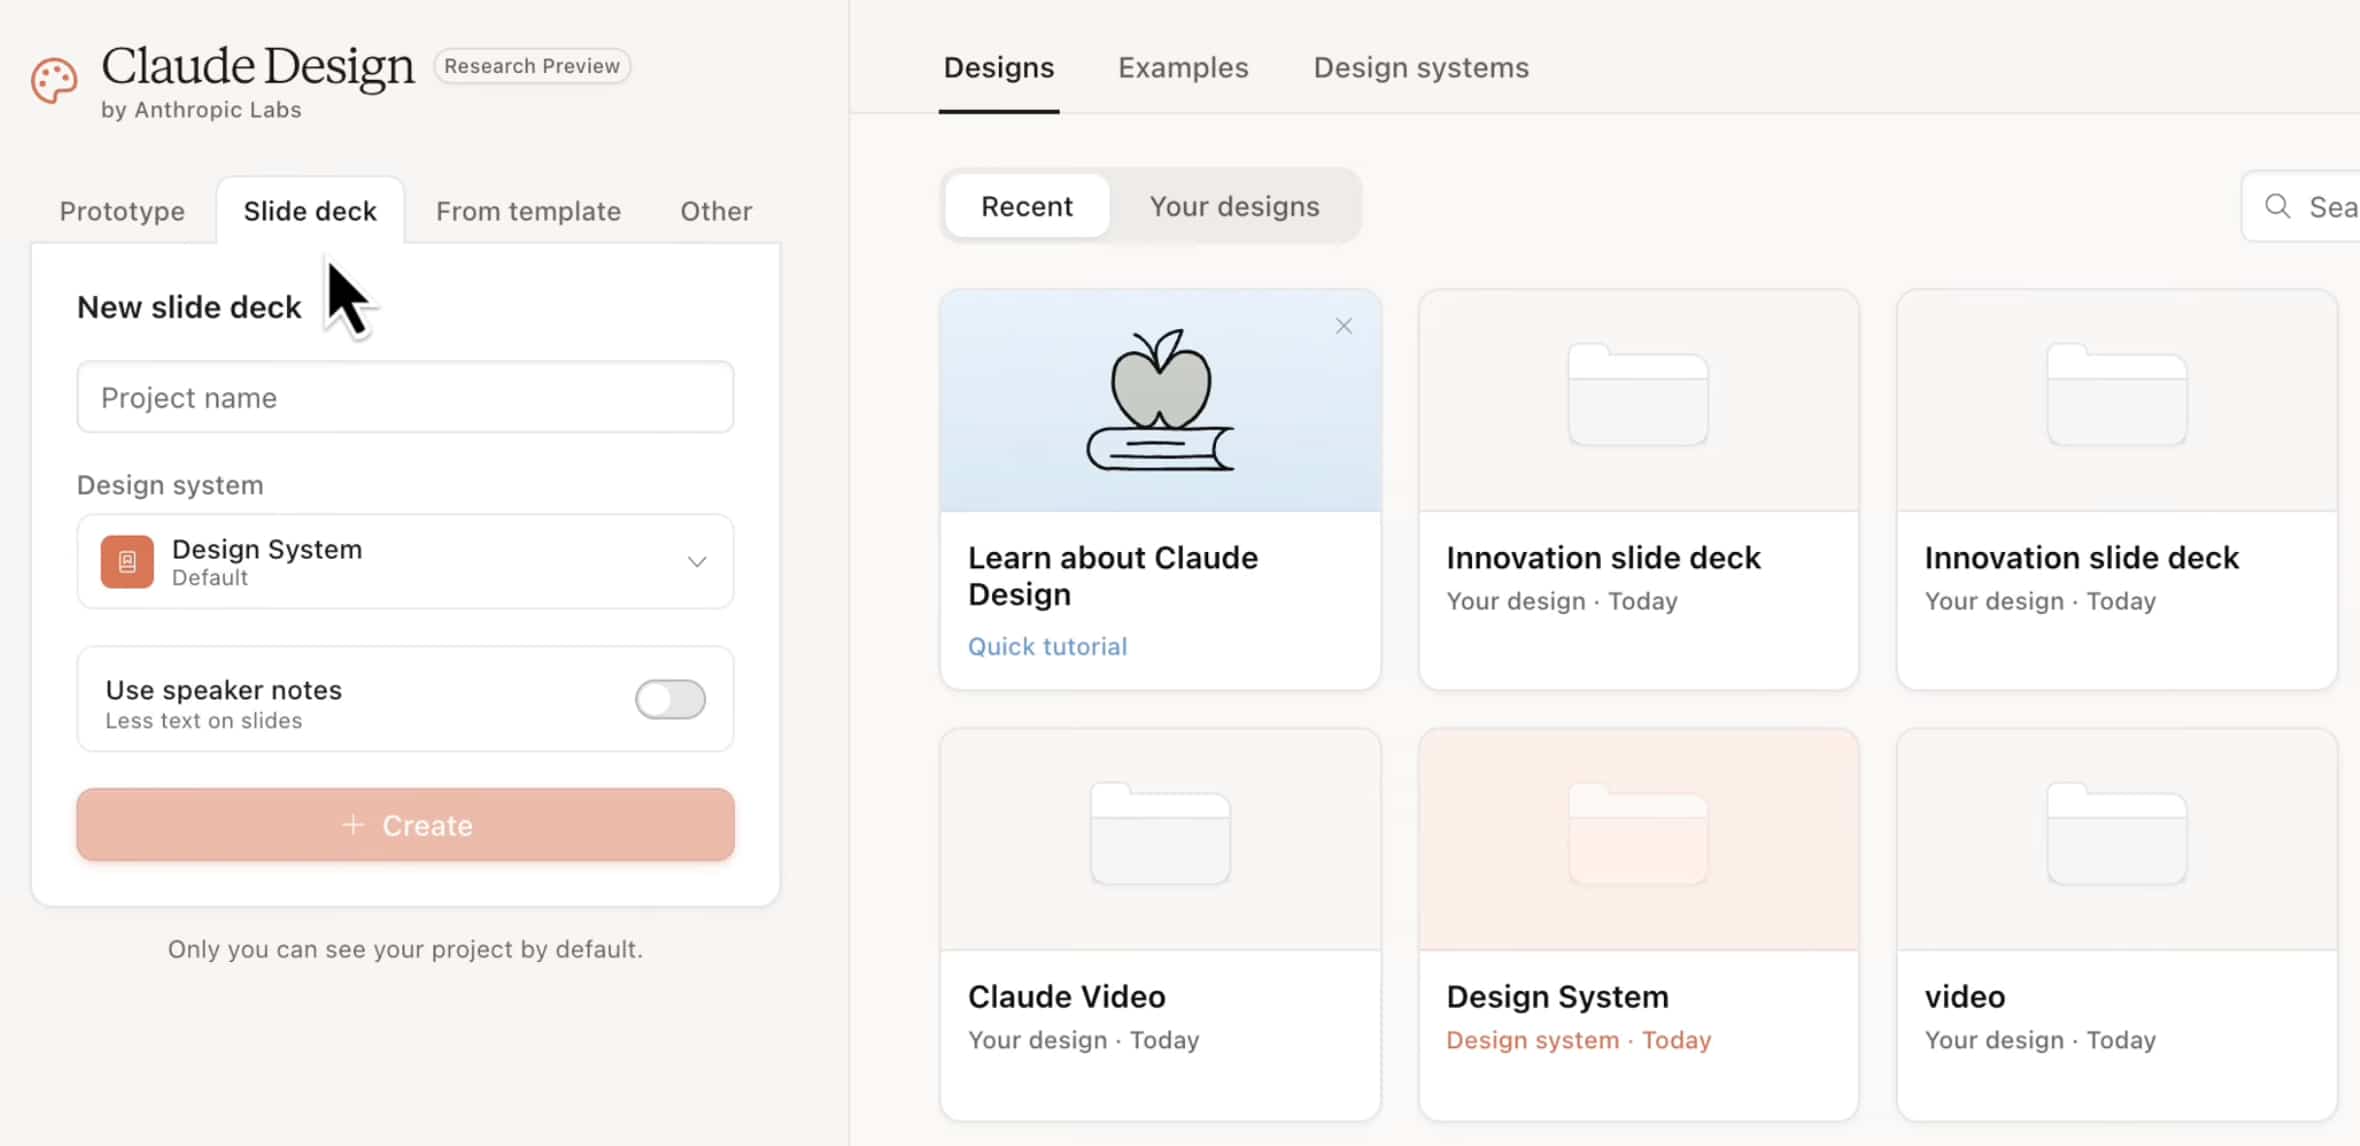Screen dimensions: 2360x1146
Task: Click the search magnifier icon
Action: [2278, 206]
